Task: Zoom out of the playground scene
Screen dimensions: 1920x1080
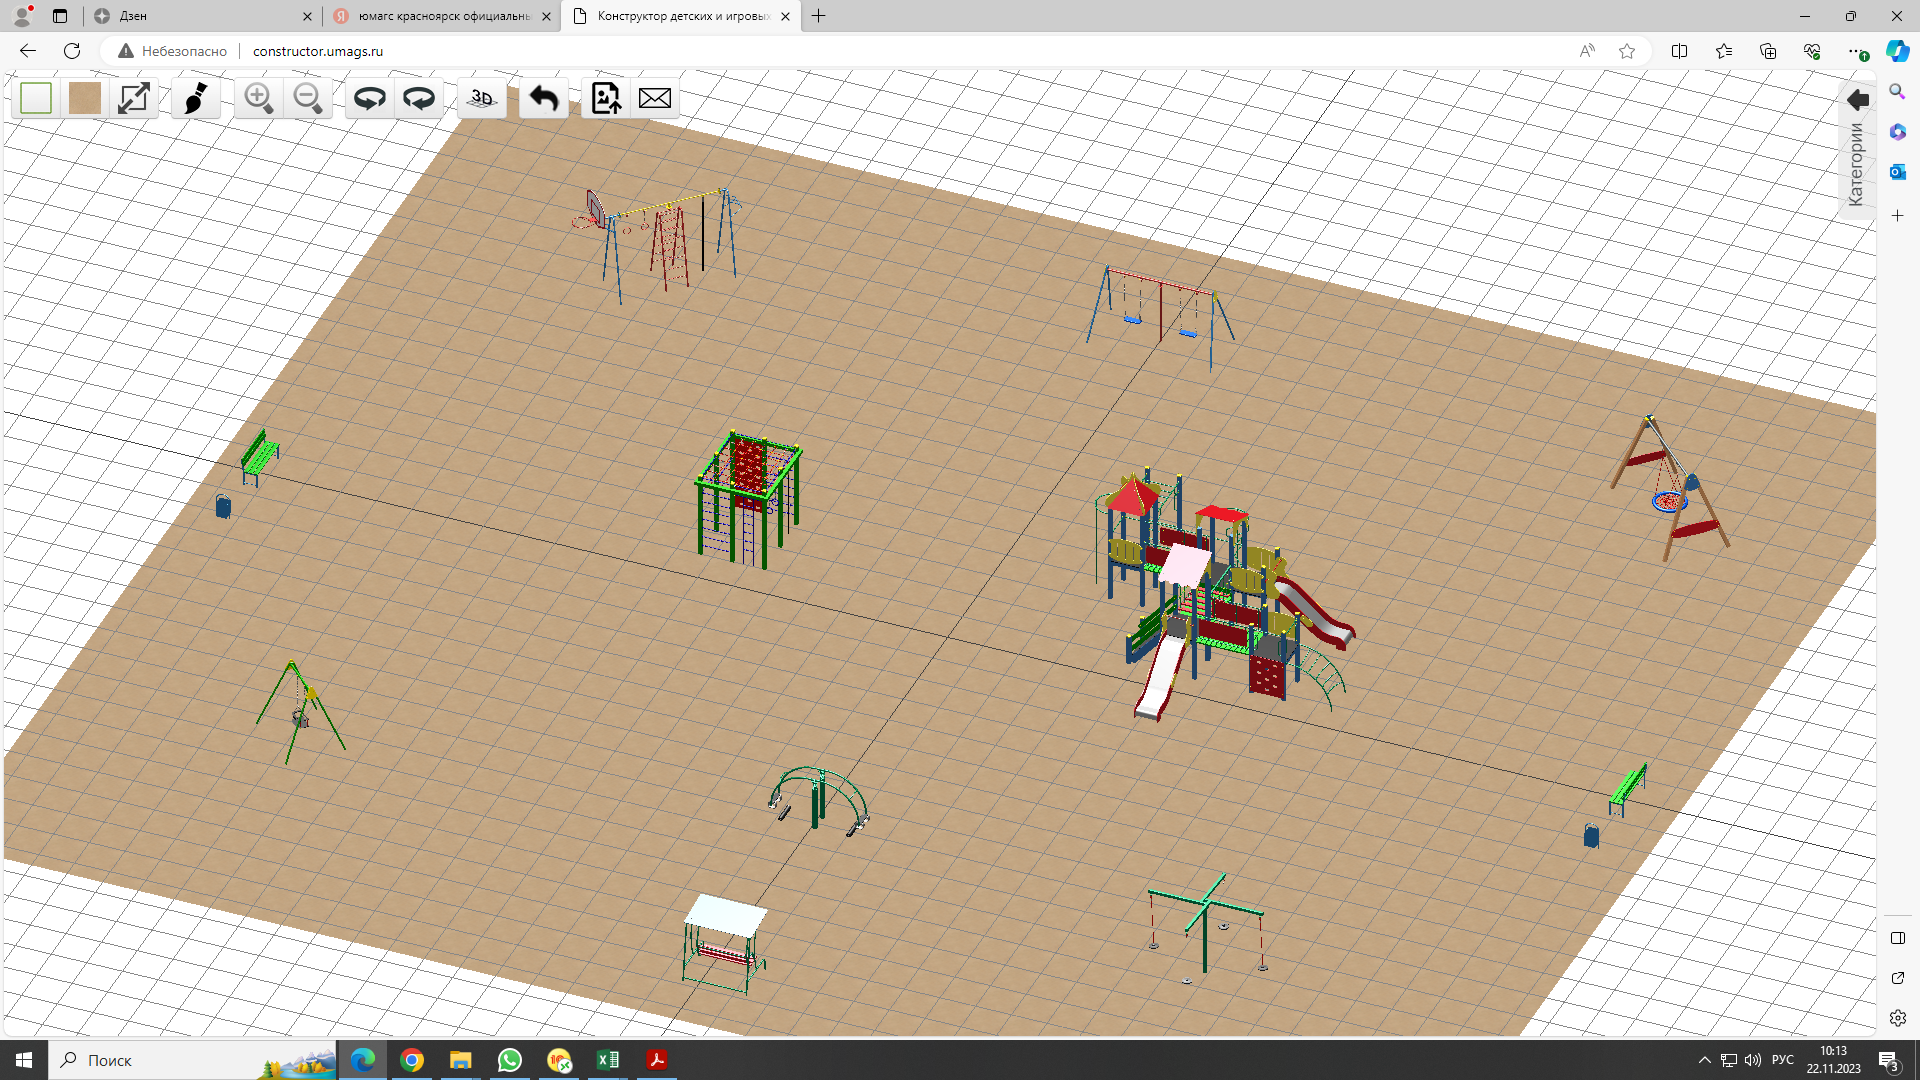Action: tap(308, 98)
